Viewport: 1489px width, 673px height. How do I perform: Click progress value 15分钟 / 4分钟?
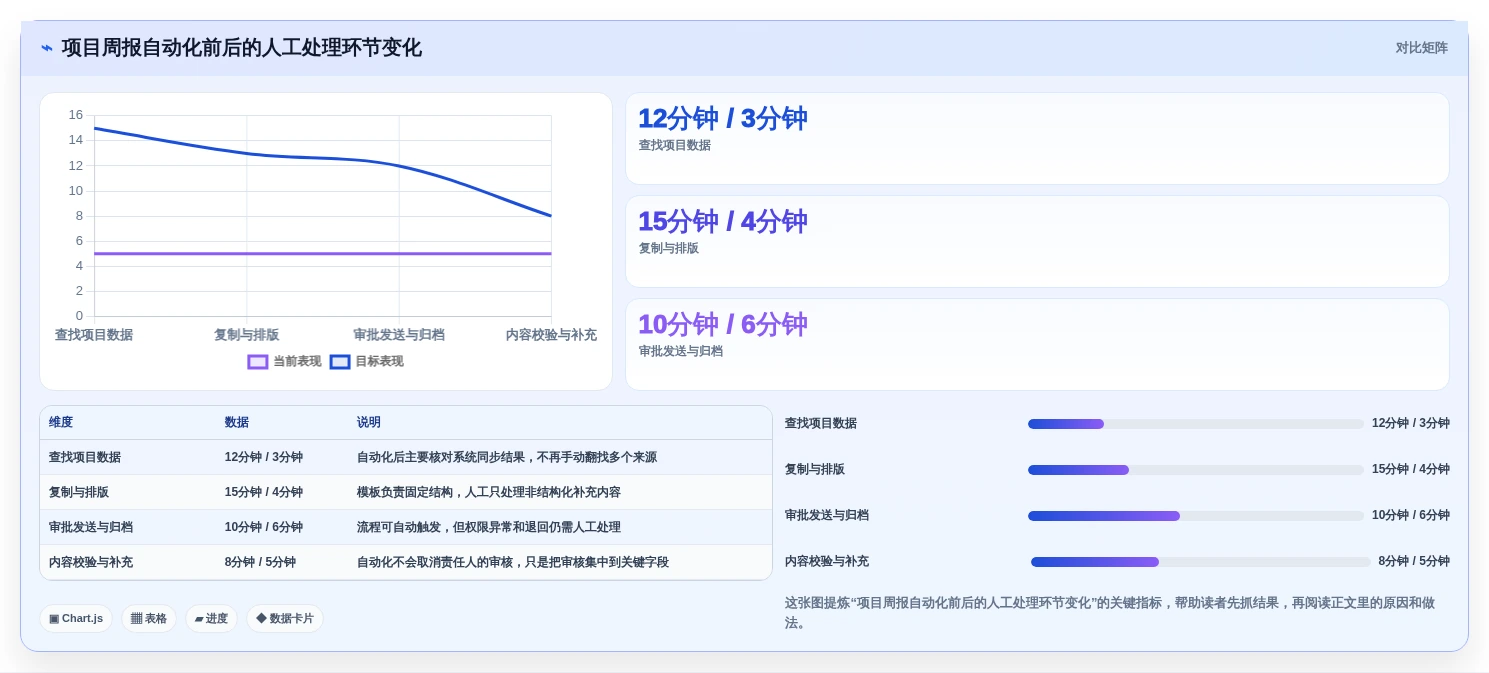click(1411, 470)
